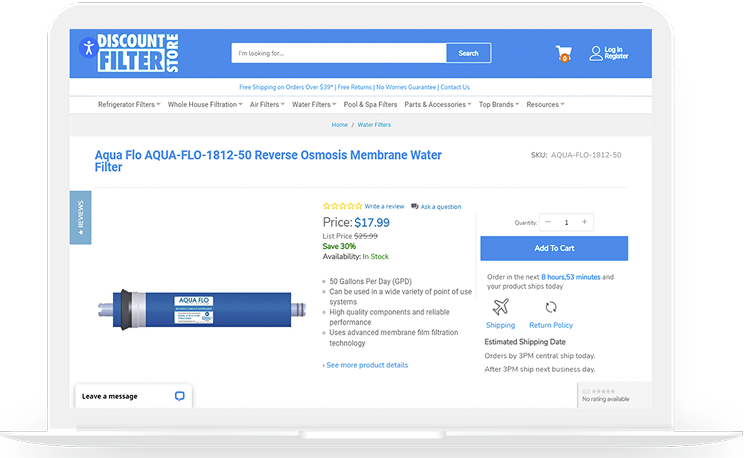Expand the Refrigerator Filters menu
Screen dimensions: 744x458
[x=129, y=104]
